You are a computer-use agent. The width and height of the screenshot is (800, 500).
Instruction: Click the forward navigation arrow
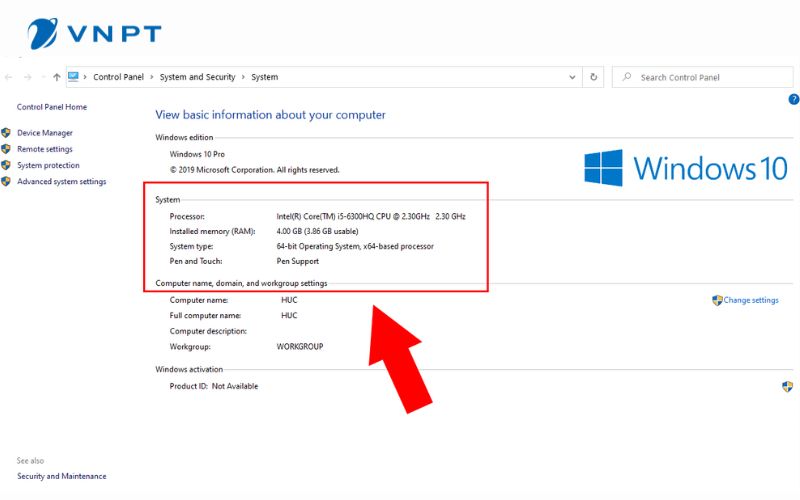click(x=28, y=77)
